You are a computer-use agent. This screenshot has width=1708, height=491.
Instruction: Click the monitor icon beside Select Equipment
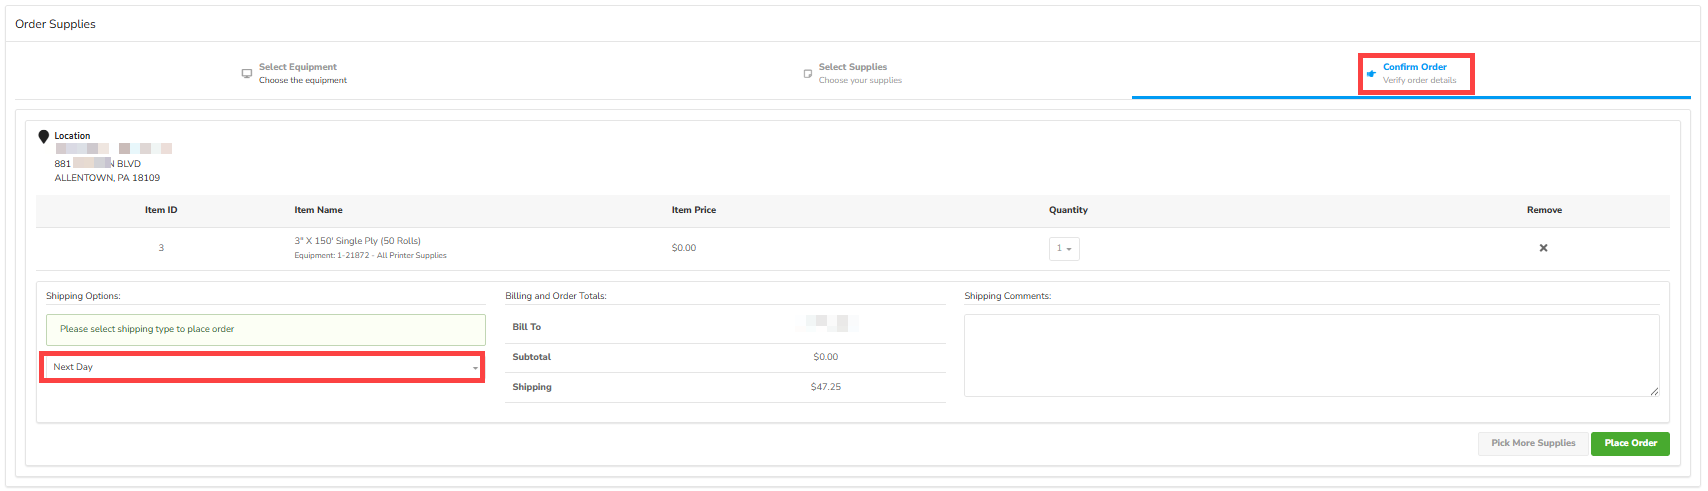(246, 73)
